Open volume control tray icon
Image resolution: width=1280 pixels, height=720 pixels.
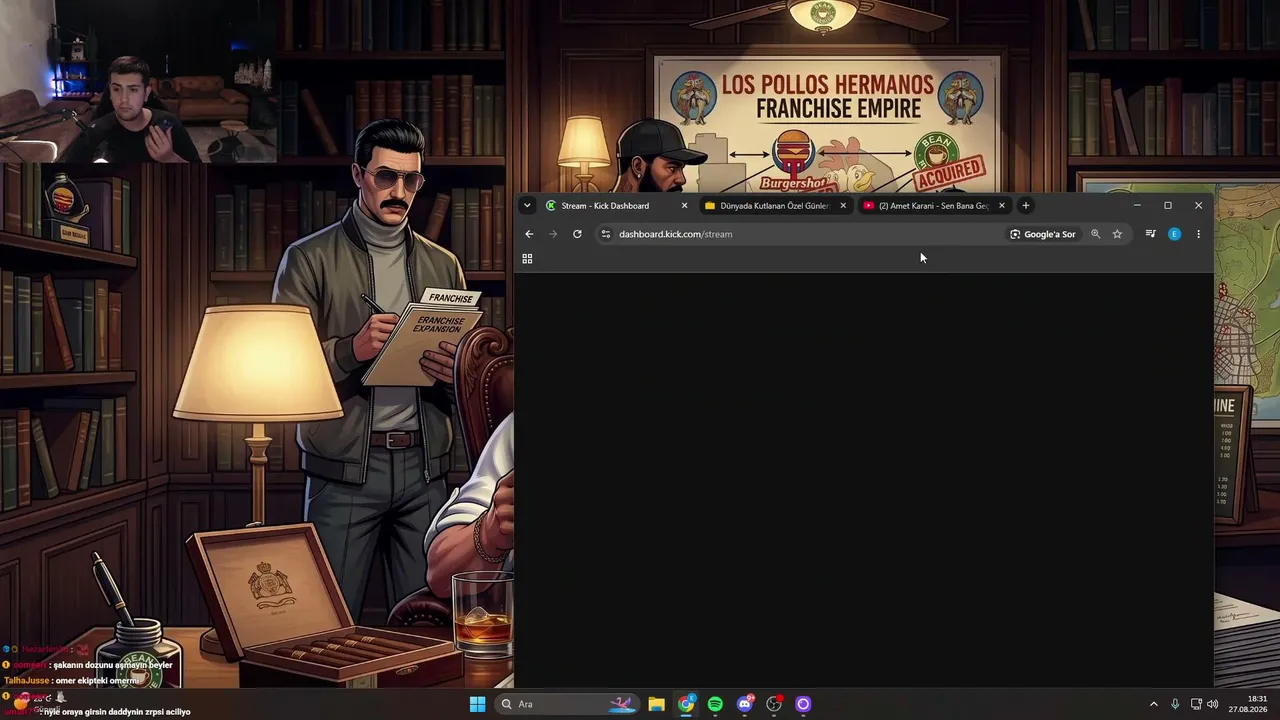(1213, 704)
